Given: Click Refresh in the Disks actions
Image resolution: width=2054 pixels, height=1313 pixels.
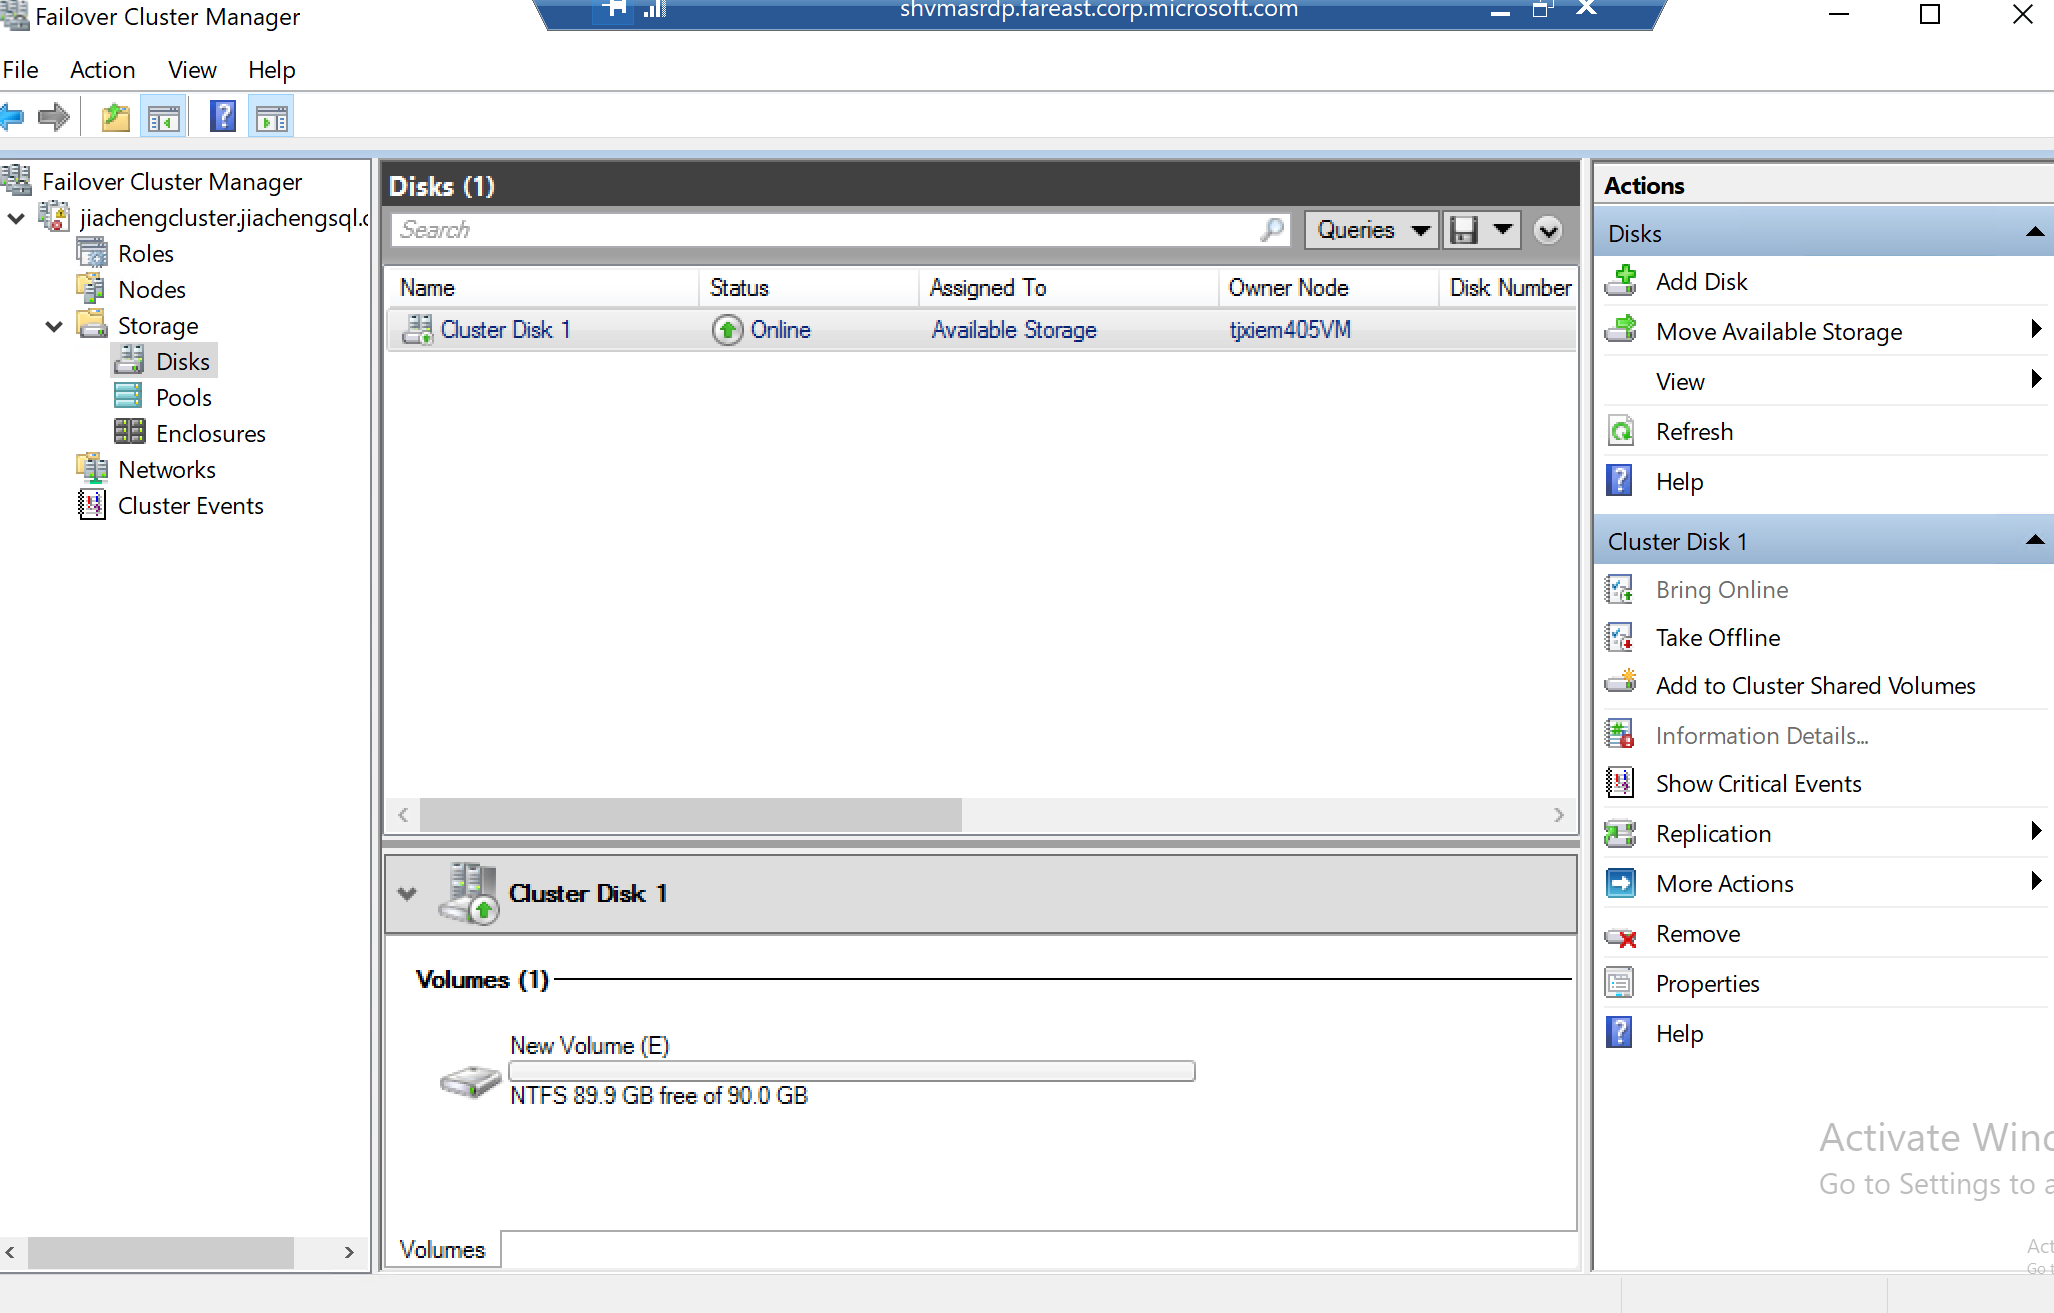Looking at the screenshot, I should pyautogui.click(x=1693, y=432).
